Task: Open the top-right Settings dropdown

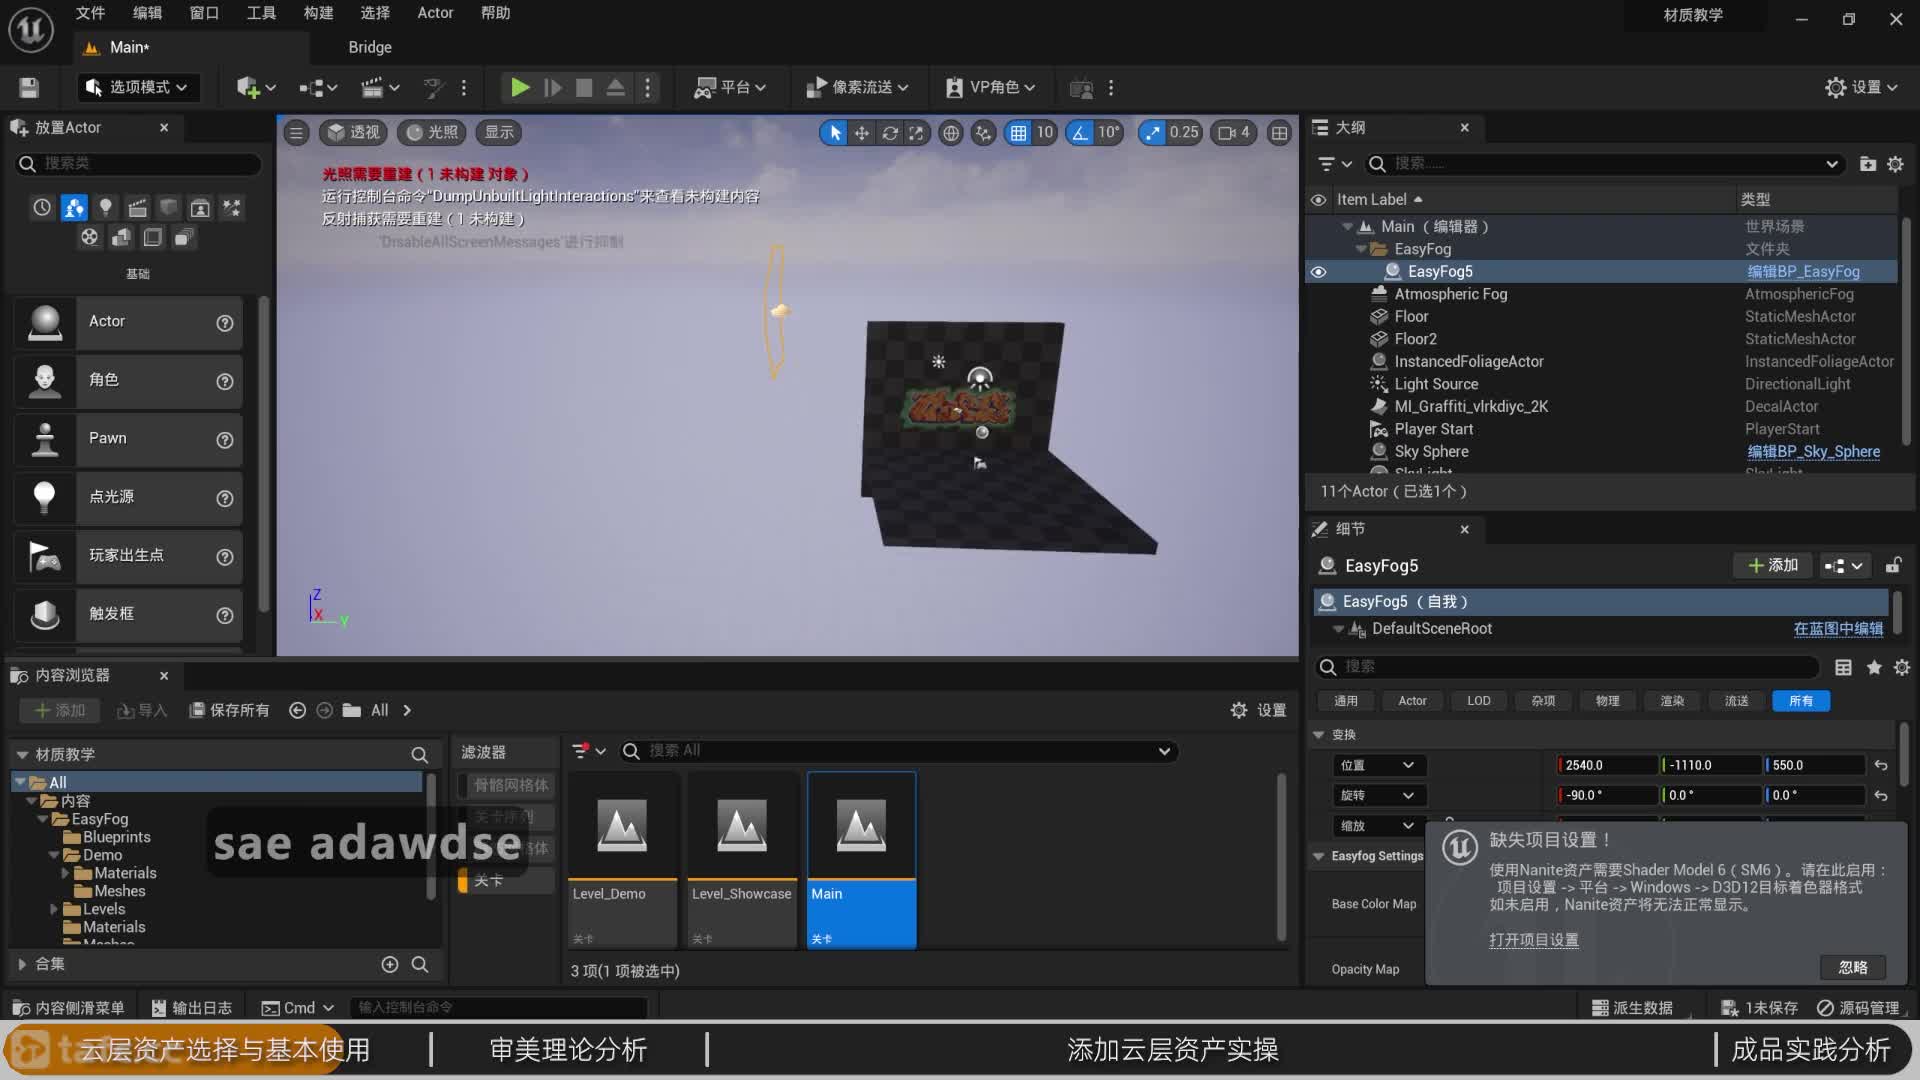Action: [x=1861, y=88]
